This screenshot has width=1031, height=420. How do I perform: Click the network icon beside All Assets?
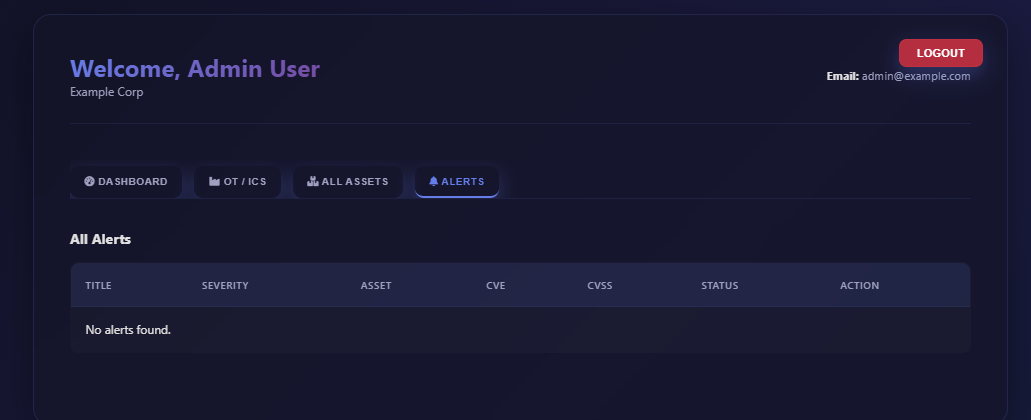(313, 182)
